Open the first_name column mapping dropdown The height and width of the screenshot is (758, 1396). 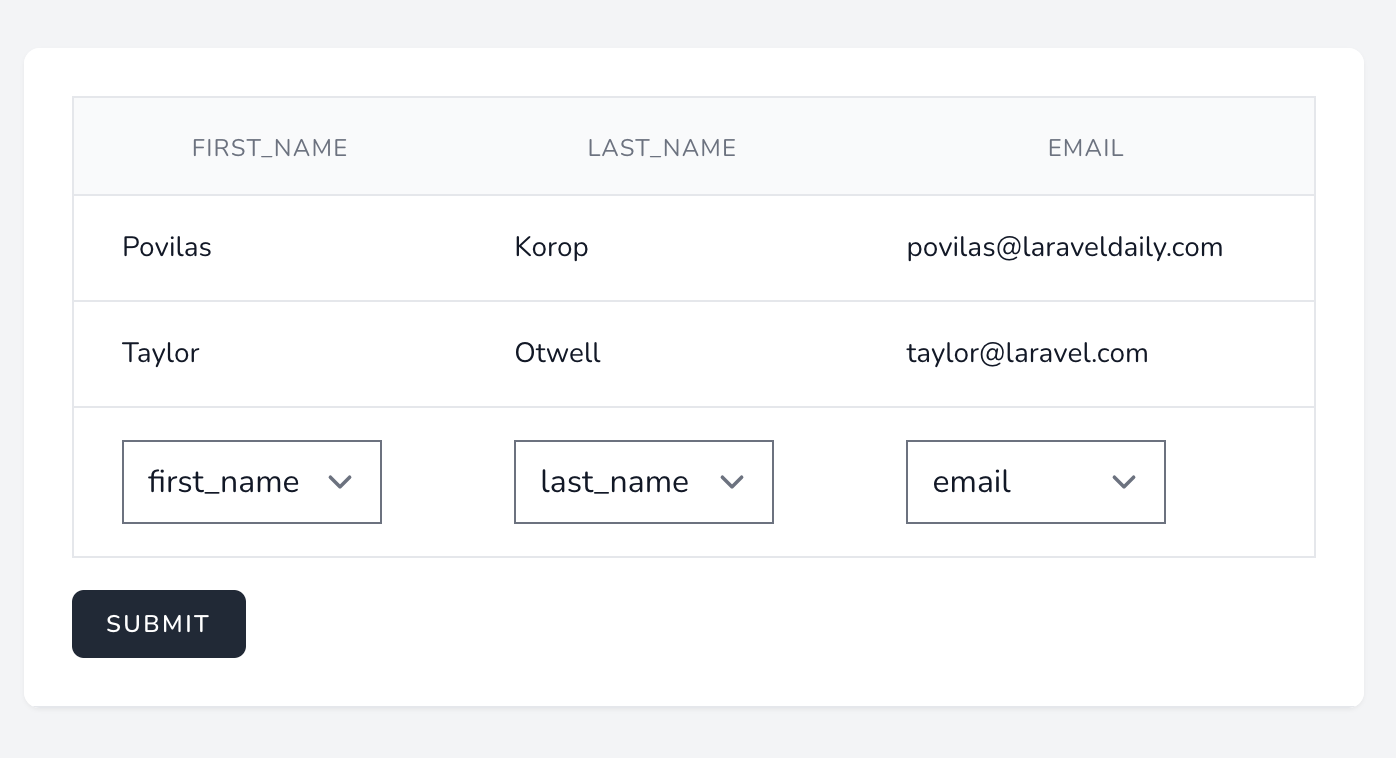pyautogui.click(x=252, y=482)
